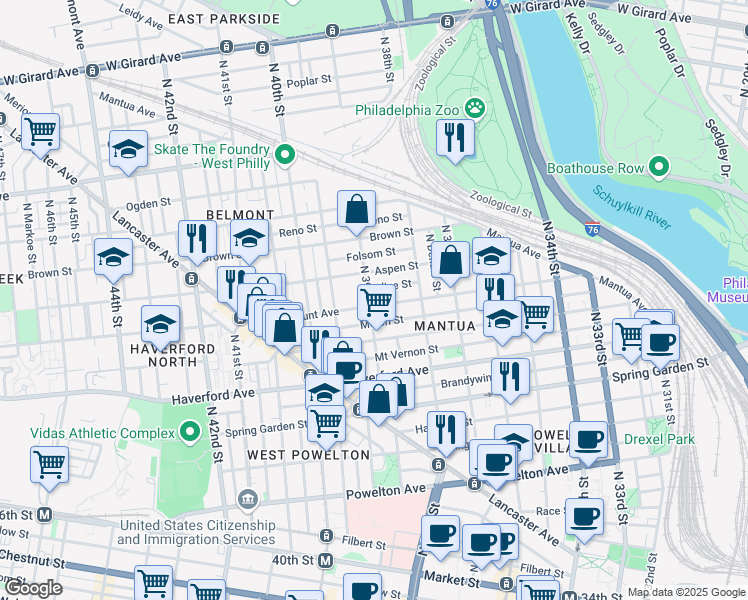Click the Folsom St street label
Image resolution: width=748 pixels, height=600 pixels.
click(371, 254)
